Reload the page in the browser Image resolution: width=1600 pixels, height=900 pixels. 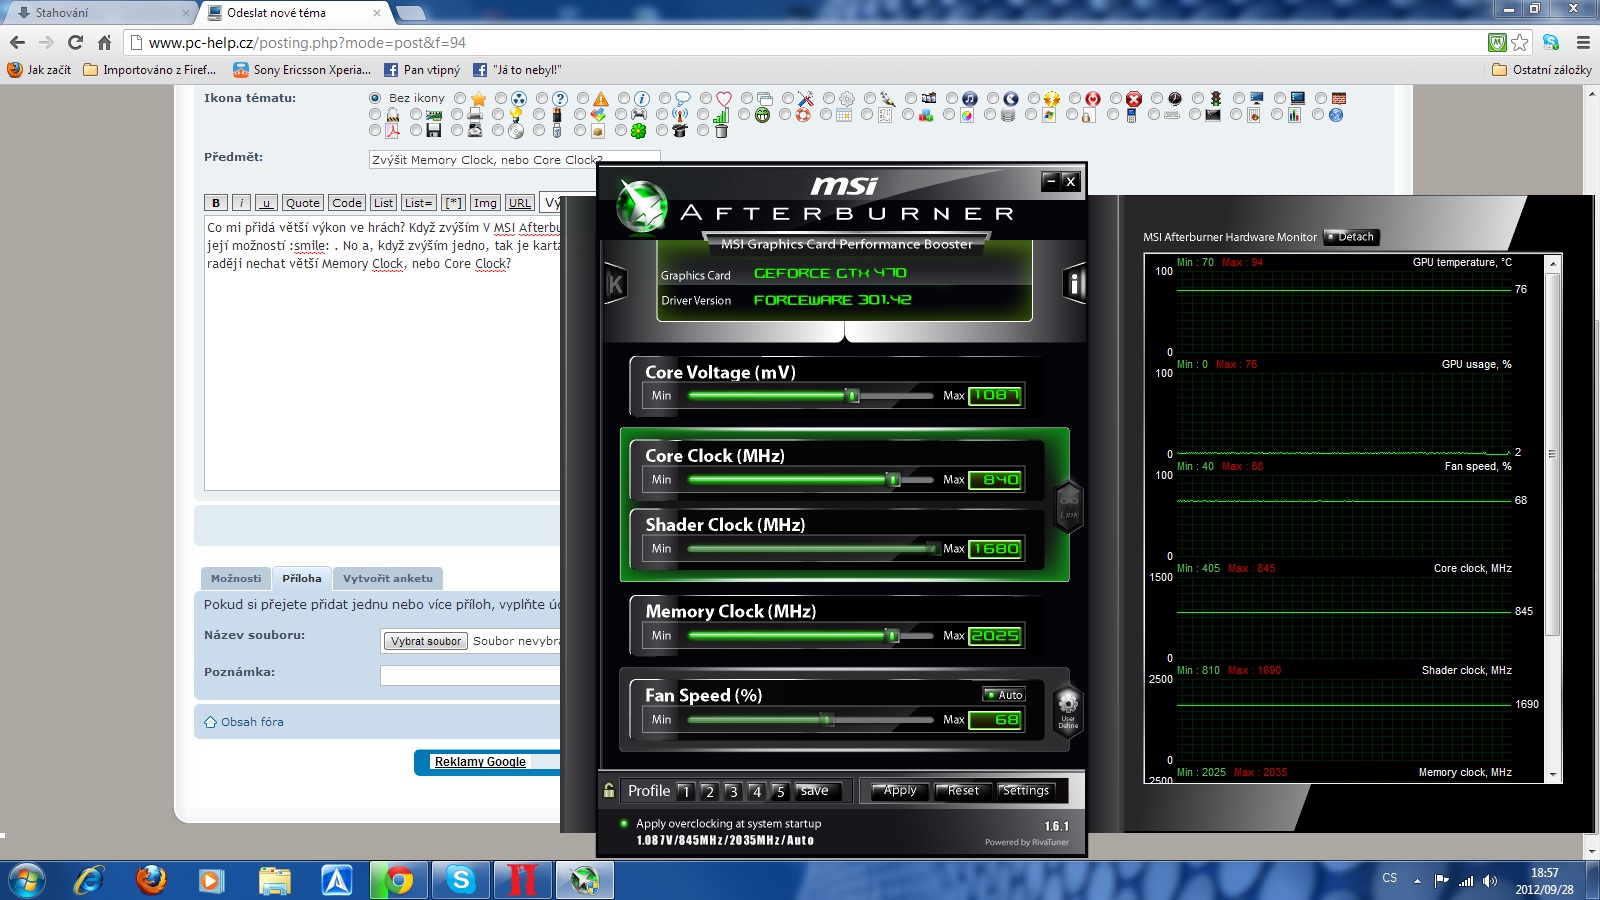pyautogui.click(x=75, y=42)
